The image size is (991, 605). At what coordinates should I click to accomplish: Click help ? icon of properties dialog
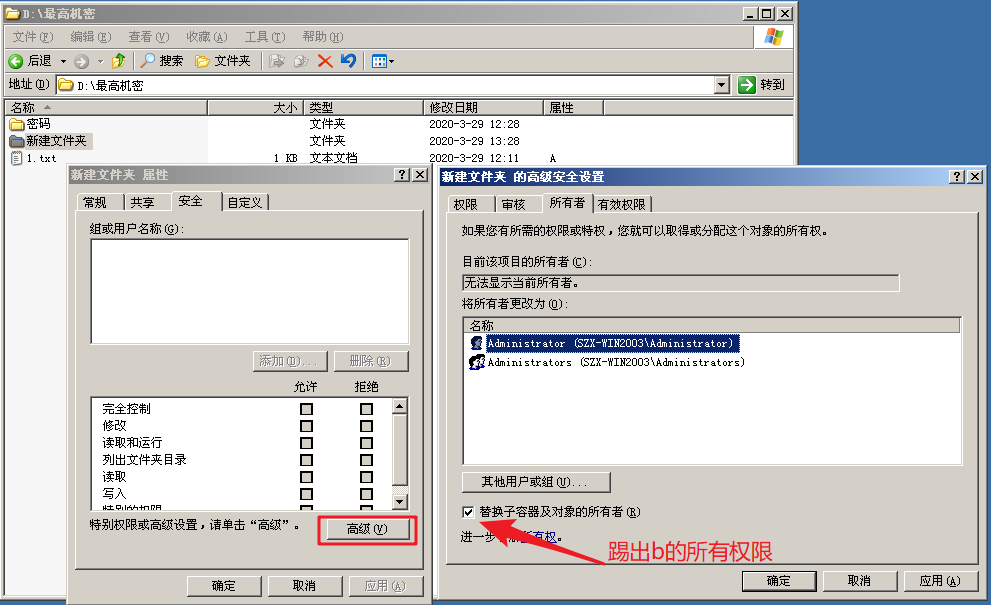pyautogui.click(x=402, y=175)
